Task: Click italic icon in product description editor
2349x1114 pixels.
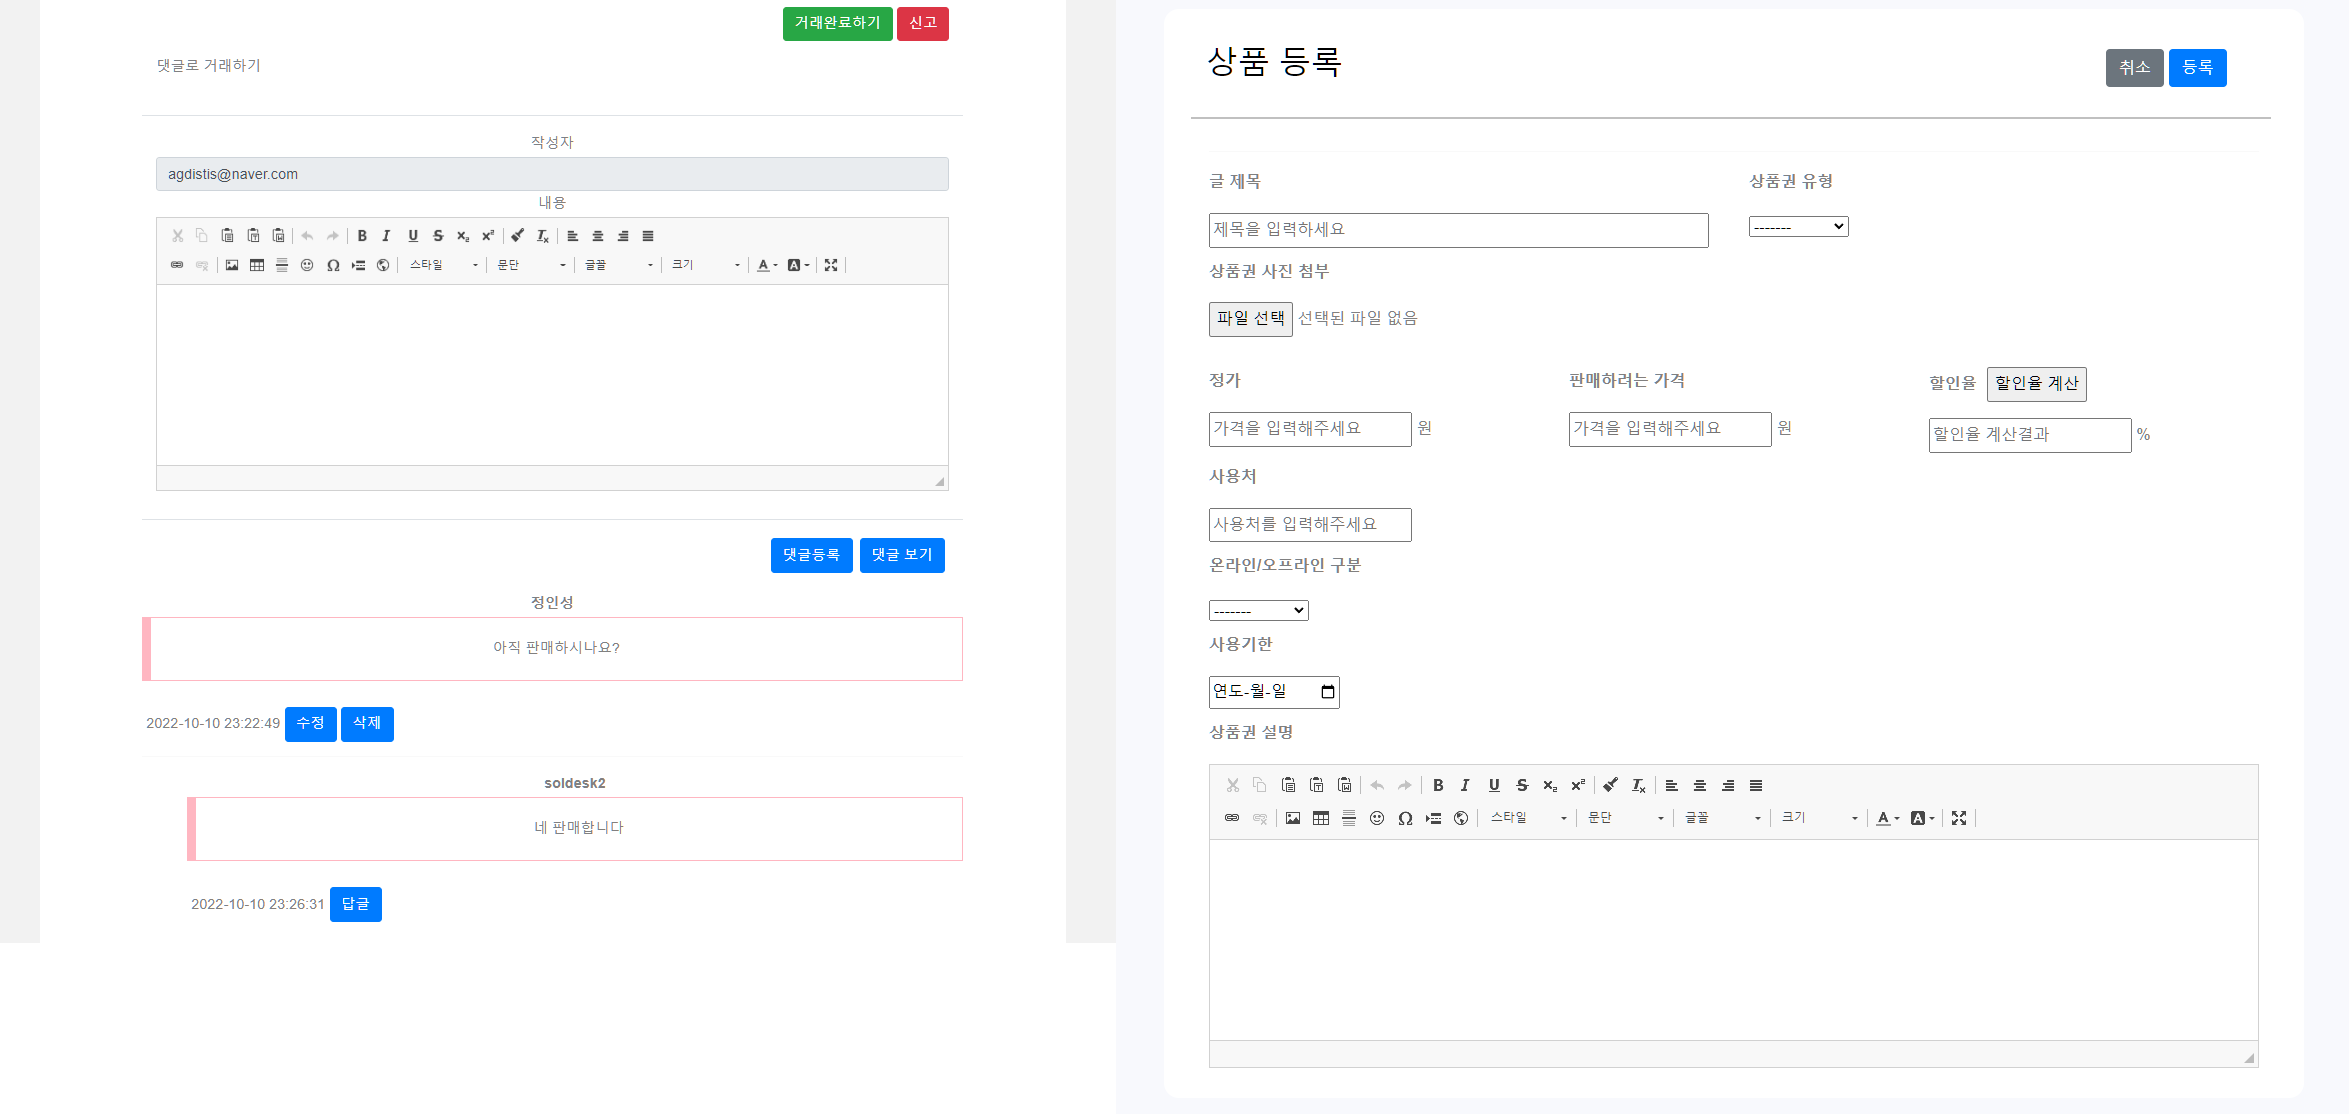Action: click(x=1465, y=785)
